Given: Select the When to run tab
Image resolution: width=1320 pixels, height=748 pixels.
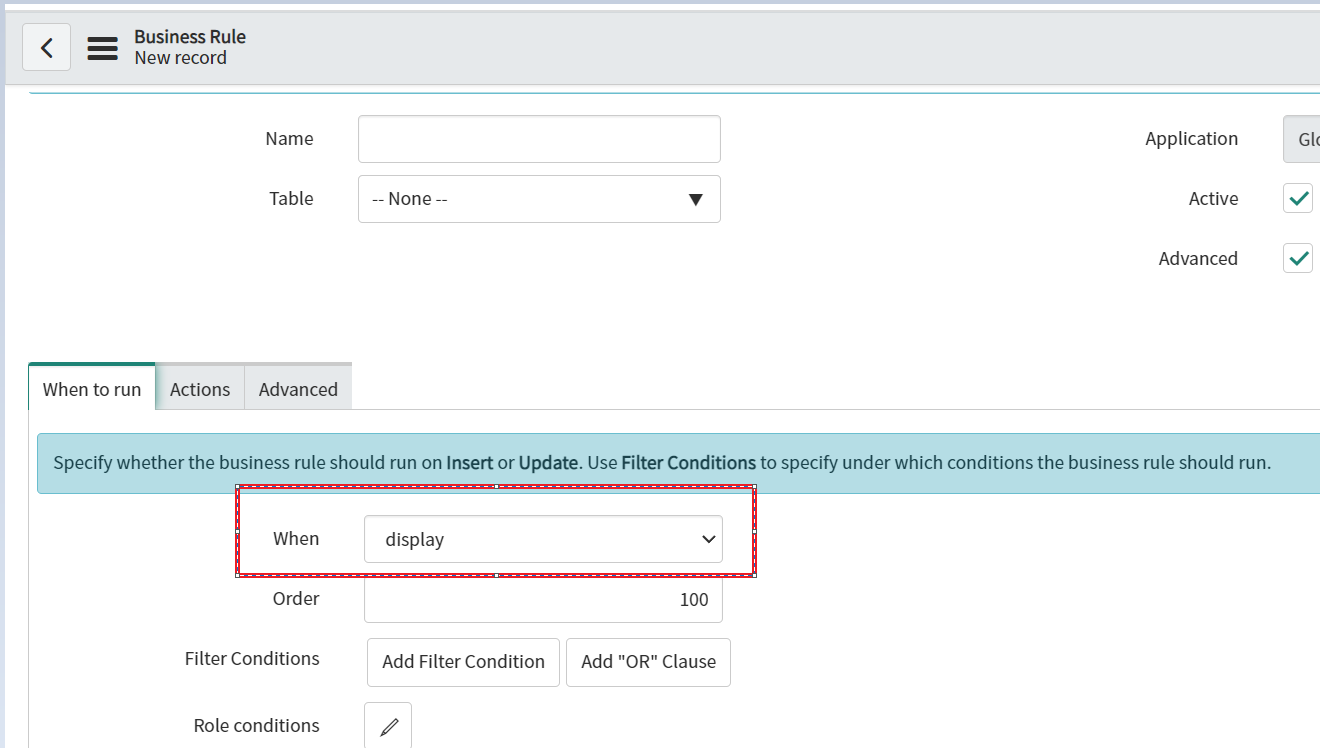Looking at the screenshot, I should (x=92, y=388).
